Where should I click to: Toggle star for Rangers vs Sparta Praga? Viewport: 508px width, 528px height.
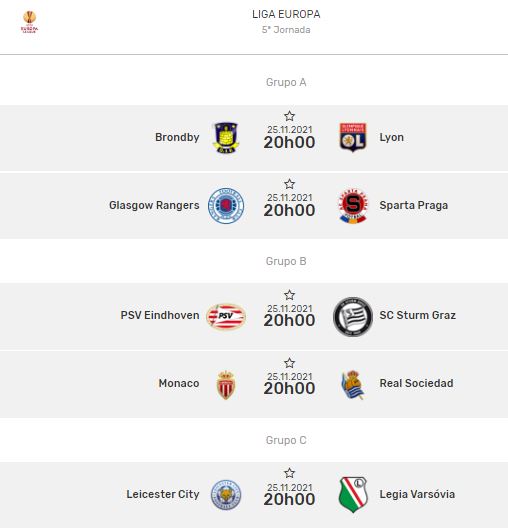click(x=290, y=184)
